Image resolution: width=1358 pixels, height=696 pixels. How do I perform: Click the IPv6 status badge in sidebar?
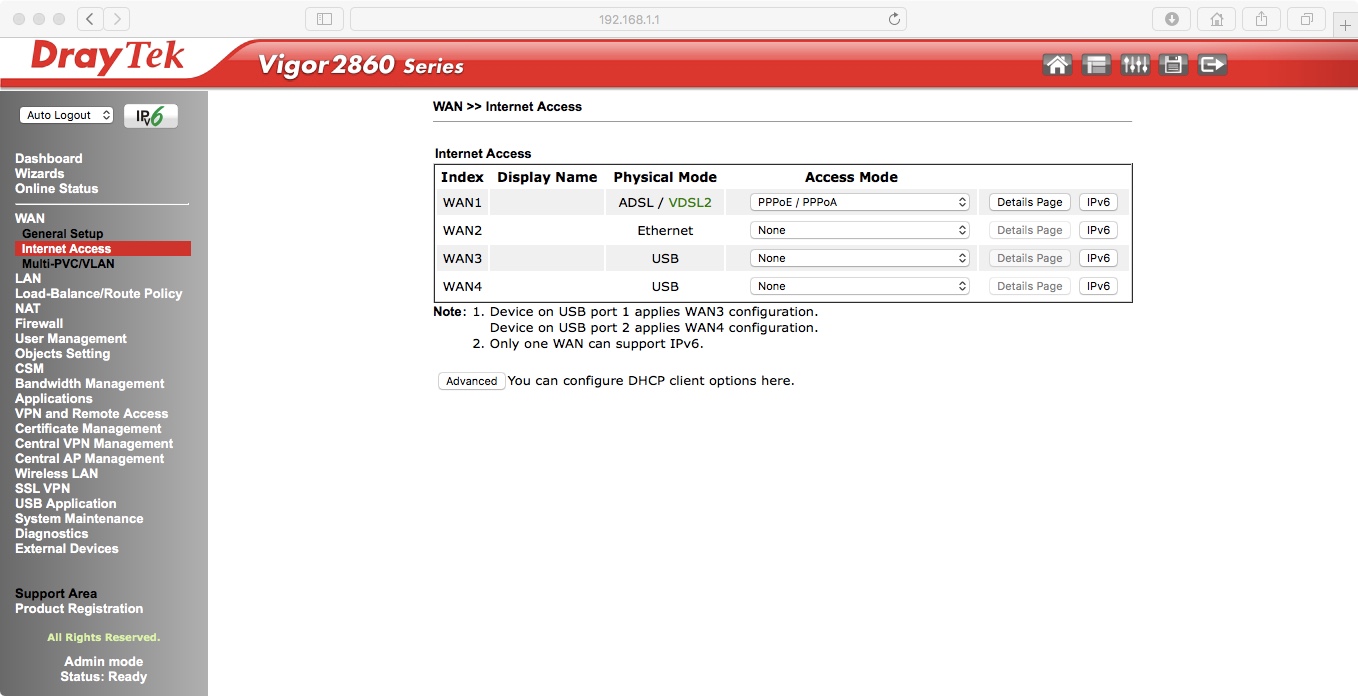point(150,115)
